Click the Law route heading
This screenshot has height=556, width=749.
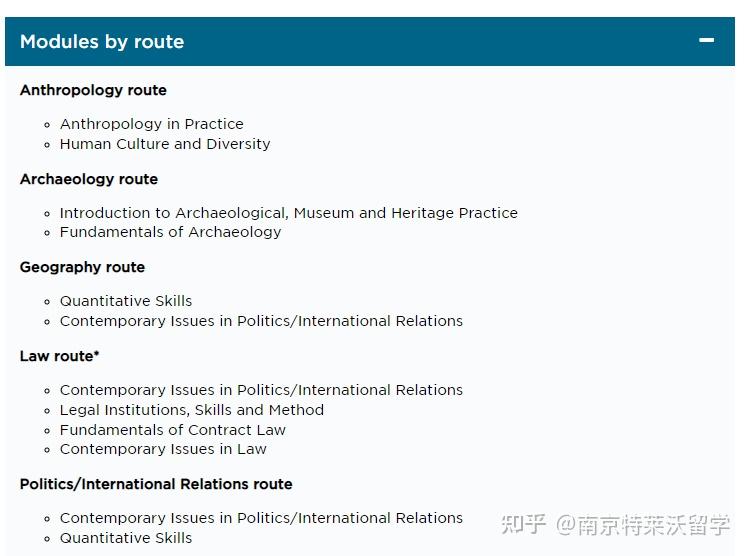pos(59,356)
